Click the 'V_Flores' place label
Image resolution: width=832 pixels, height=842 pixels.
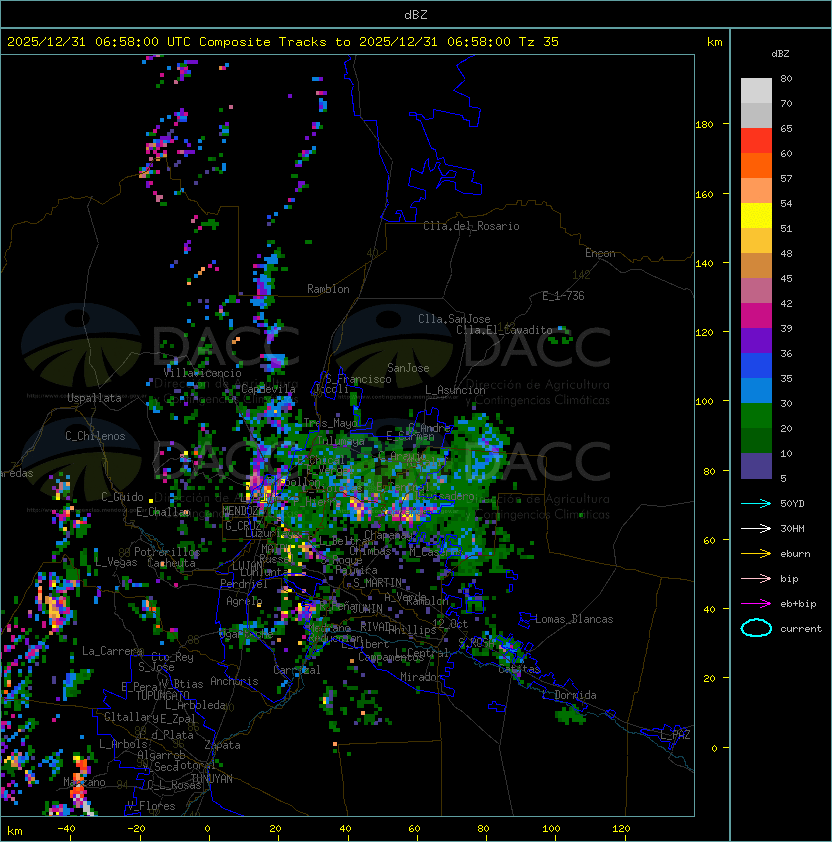(x=151, y=806)
